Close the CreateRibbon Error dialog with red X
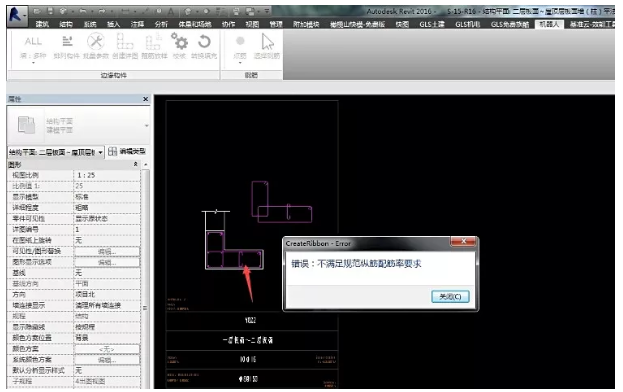The width and height of the screenshot is (623, 392). pyautogui.click(x=463, y=241)
